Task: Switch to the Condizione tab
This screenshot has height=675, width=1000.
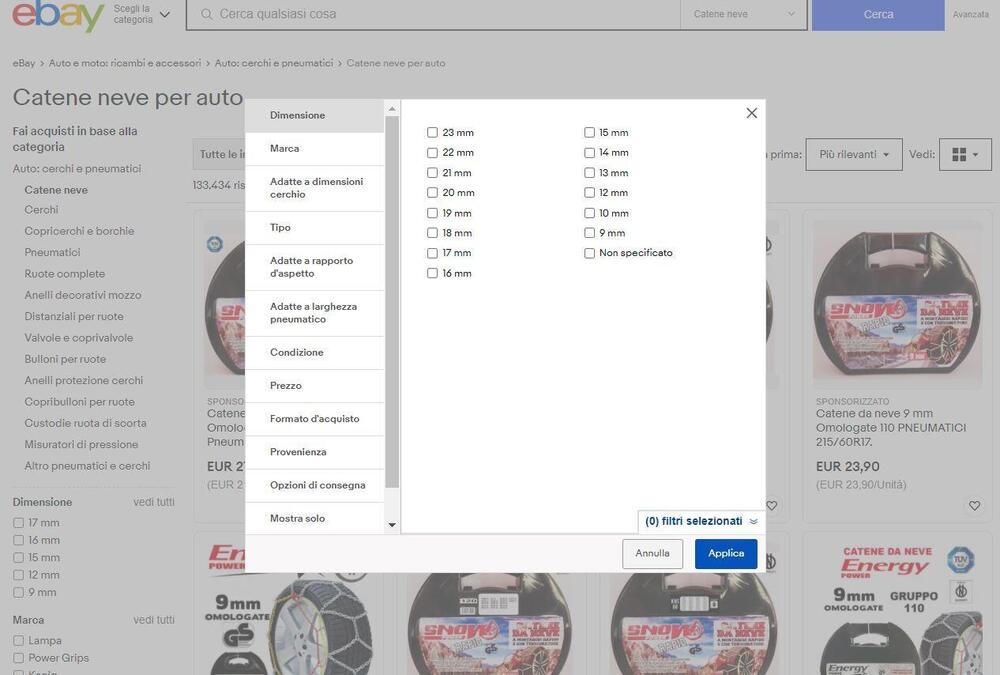Action: pyautogui.click(x=314, y=353)
